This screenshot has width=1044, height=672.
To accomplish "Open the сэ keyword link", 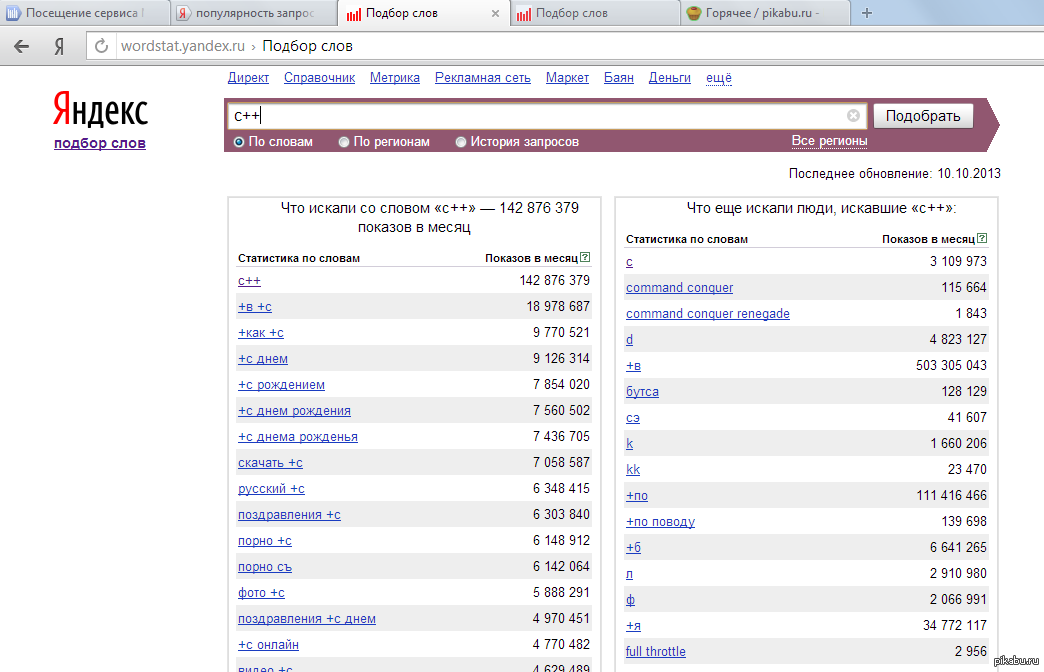I will click(x=633, y=417).
